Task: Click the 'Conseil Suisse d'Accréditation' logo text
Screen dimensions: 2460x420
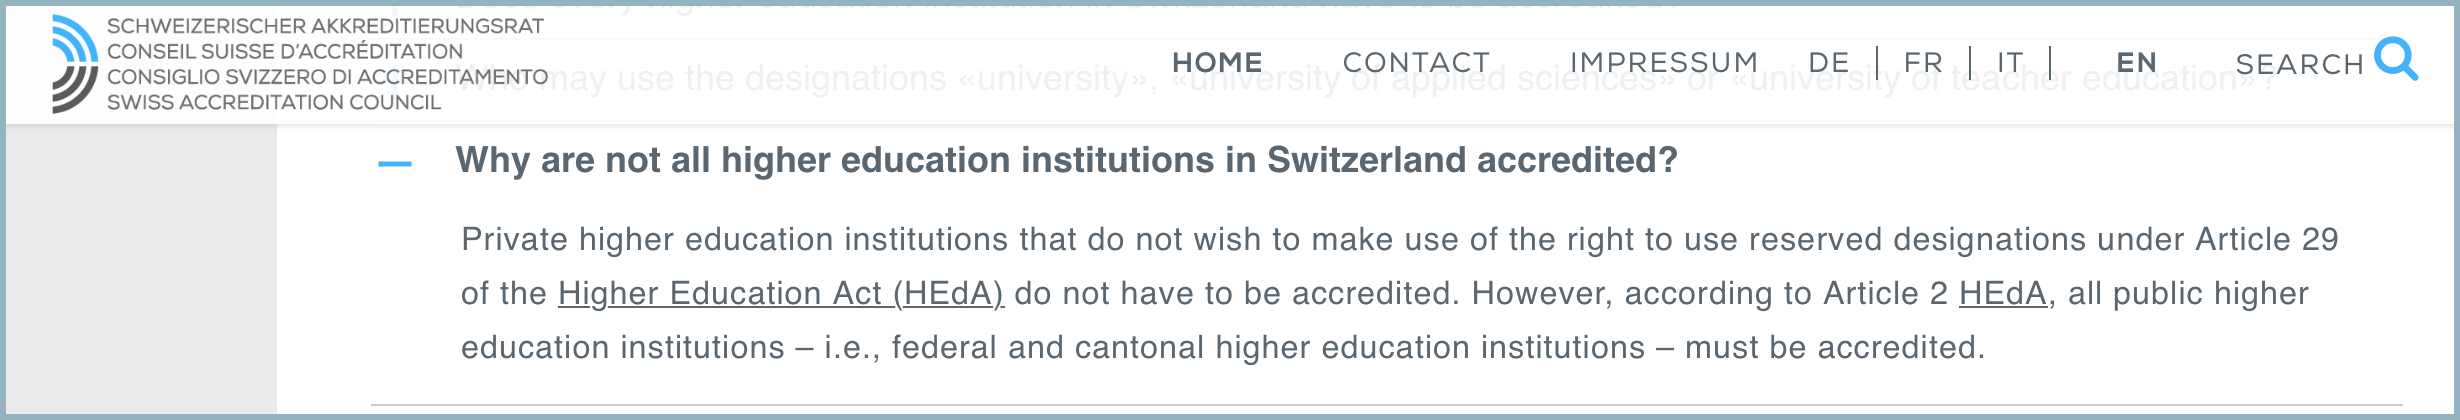Action: (x=285, y=51)
